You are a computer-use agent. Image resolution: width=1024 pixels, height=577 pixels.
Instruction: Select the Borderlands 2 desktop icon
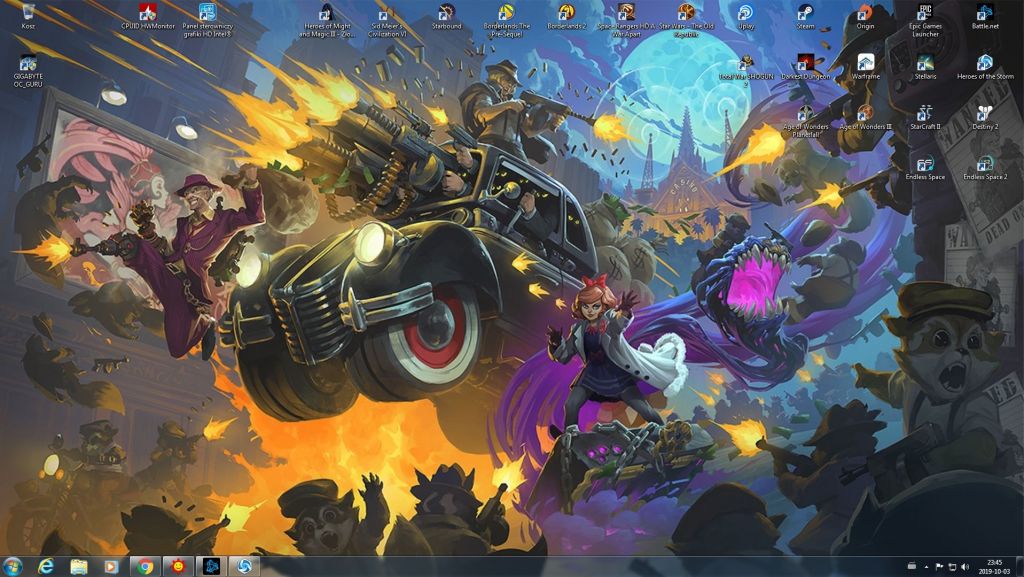click(x=567, y=16)
